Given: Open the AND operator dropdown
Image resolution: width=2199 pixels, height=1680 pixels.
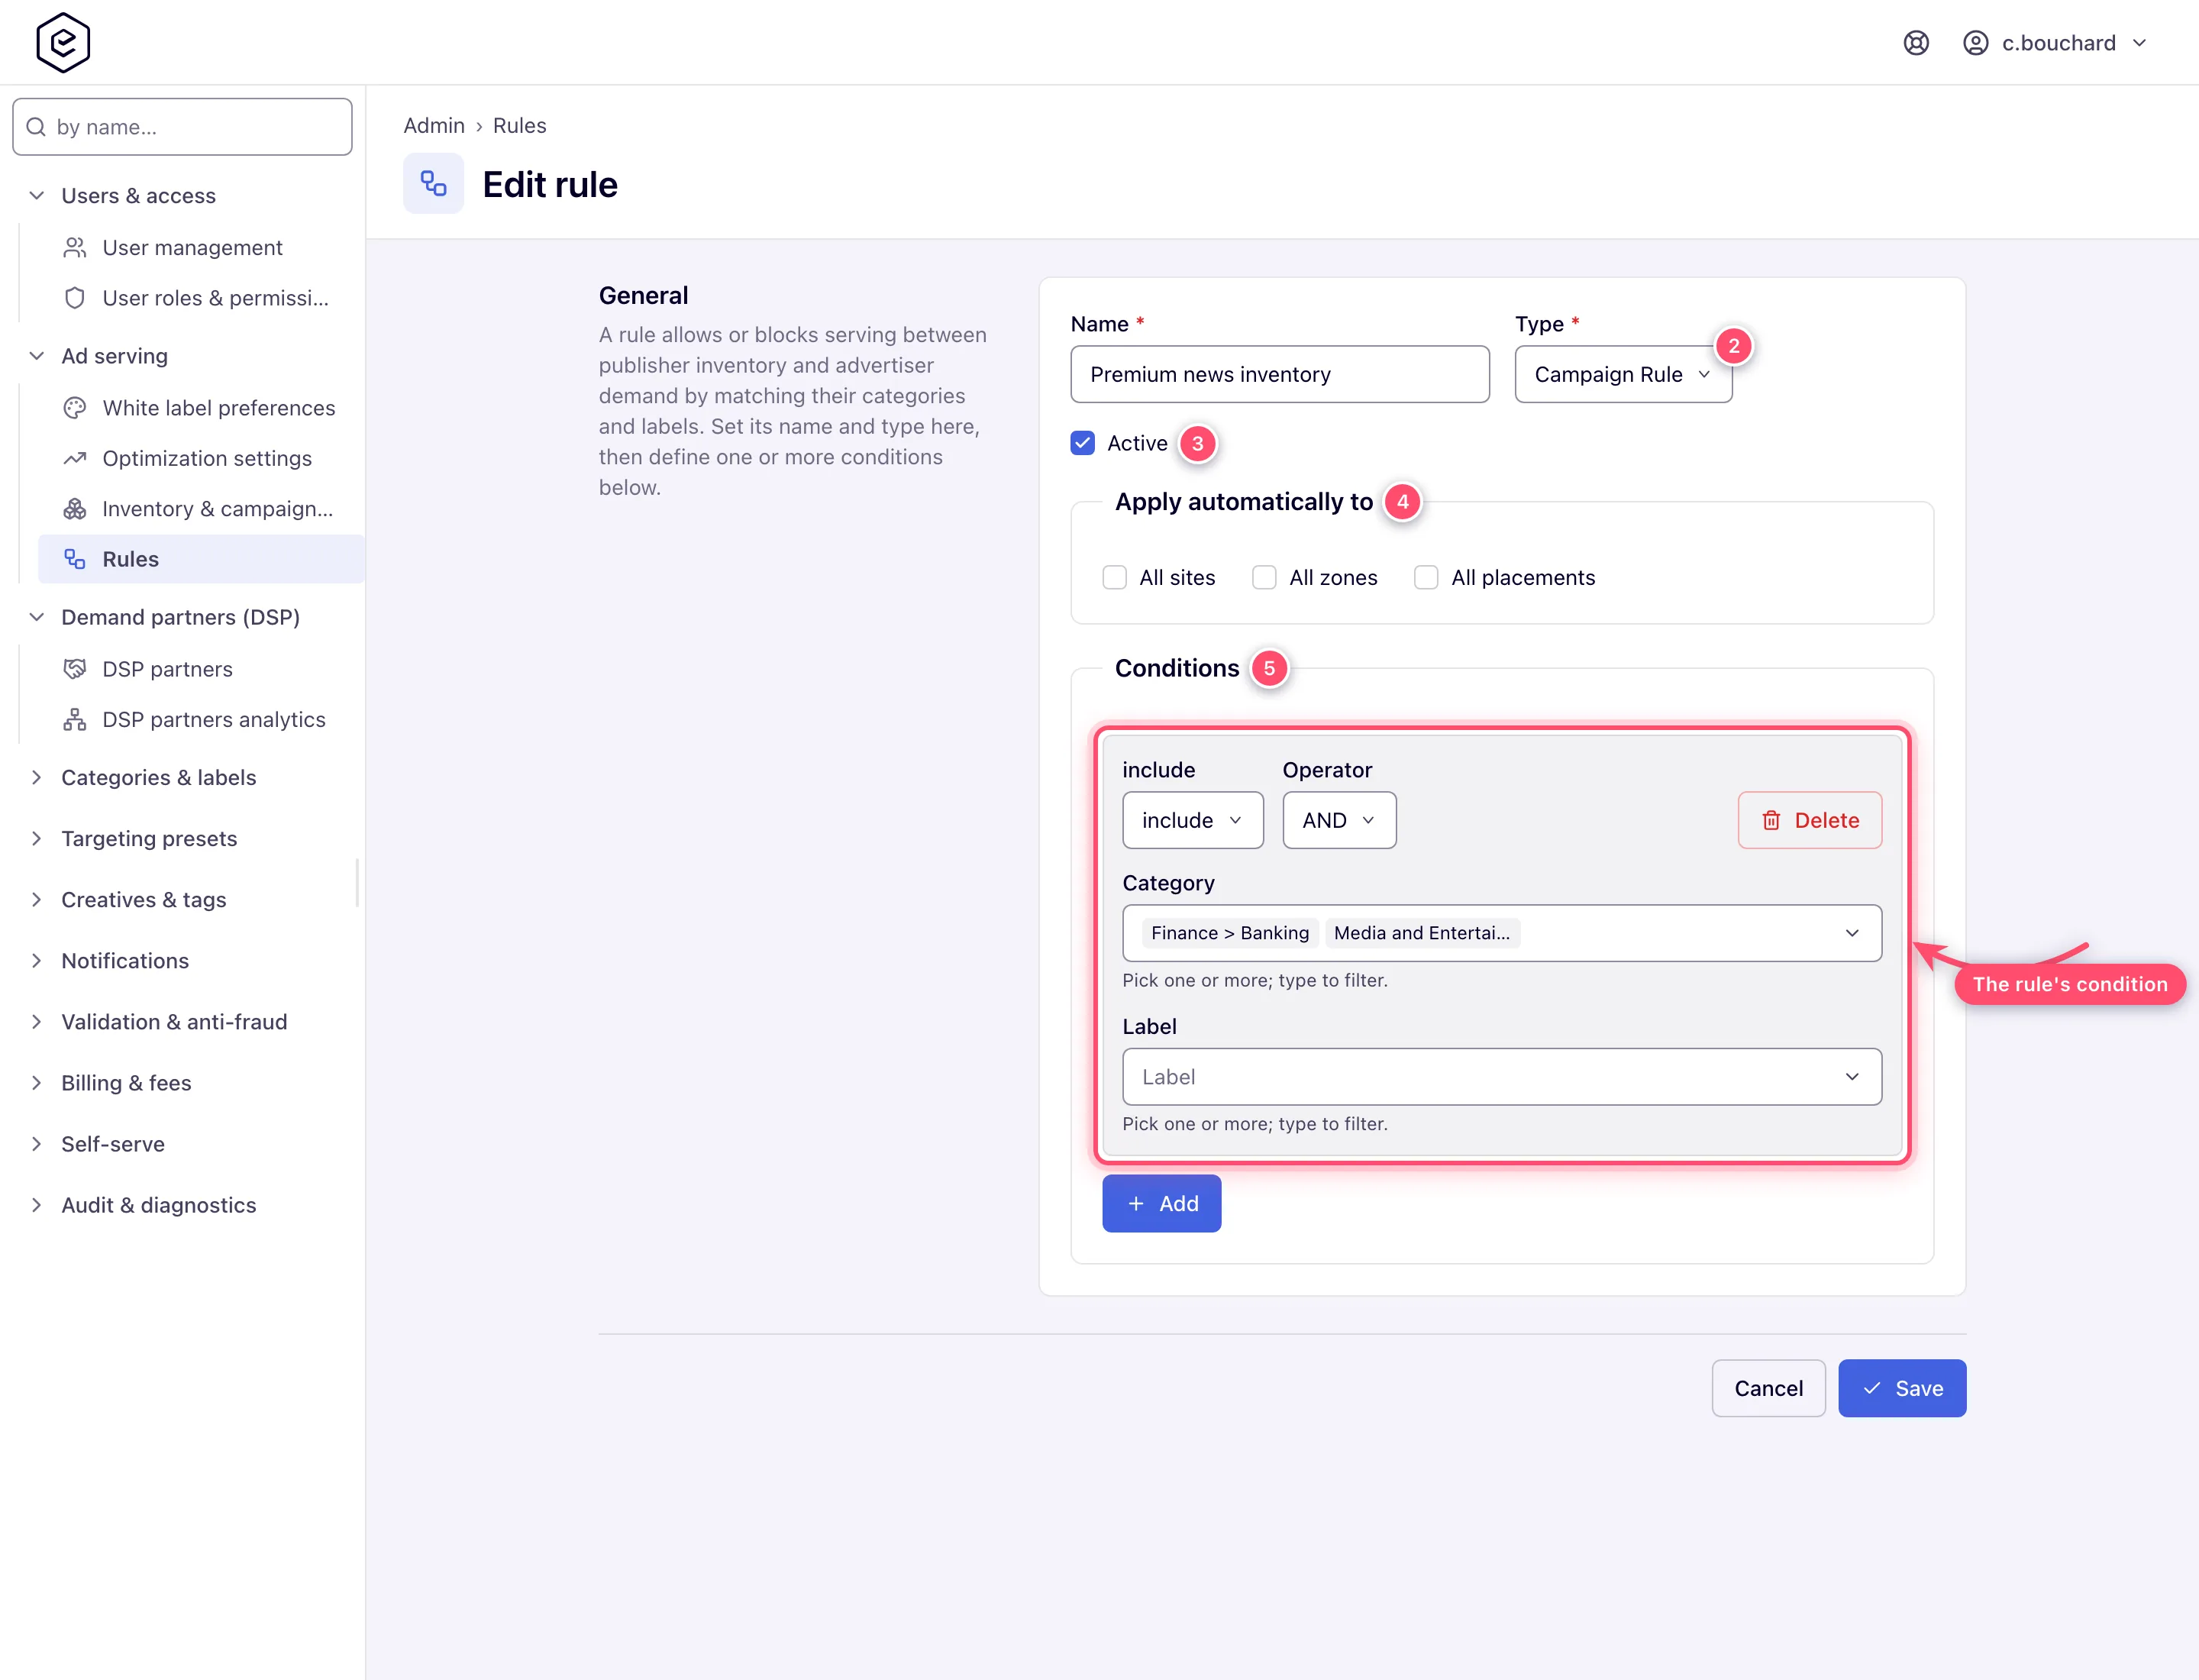Looking at the screenshot, I should [x=1339, y=820].
